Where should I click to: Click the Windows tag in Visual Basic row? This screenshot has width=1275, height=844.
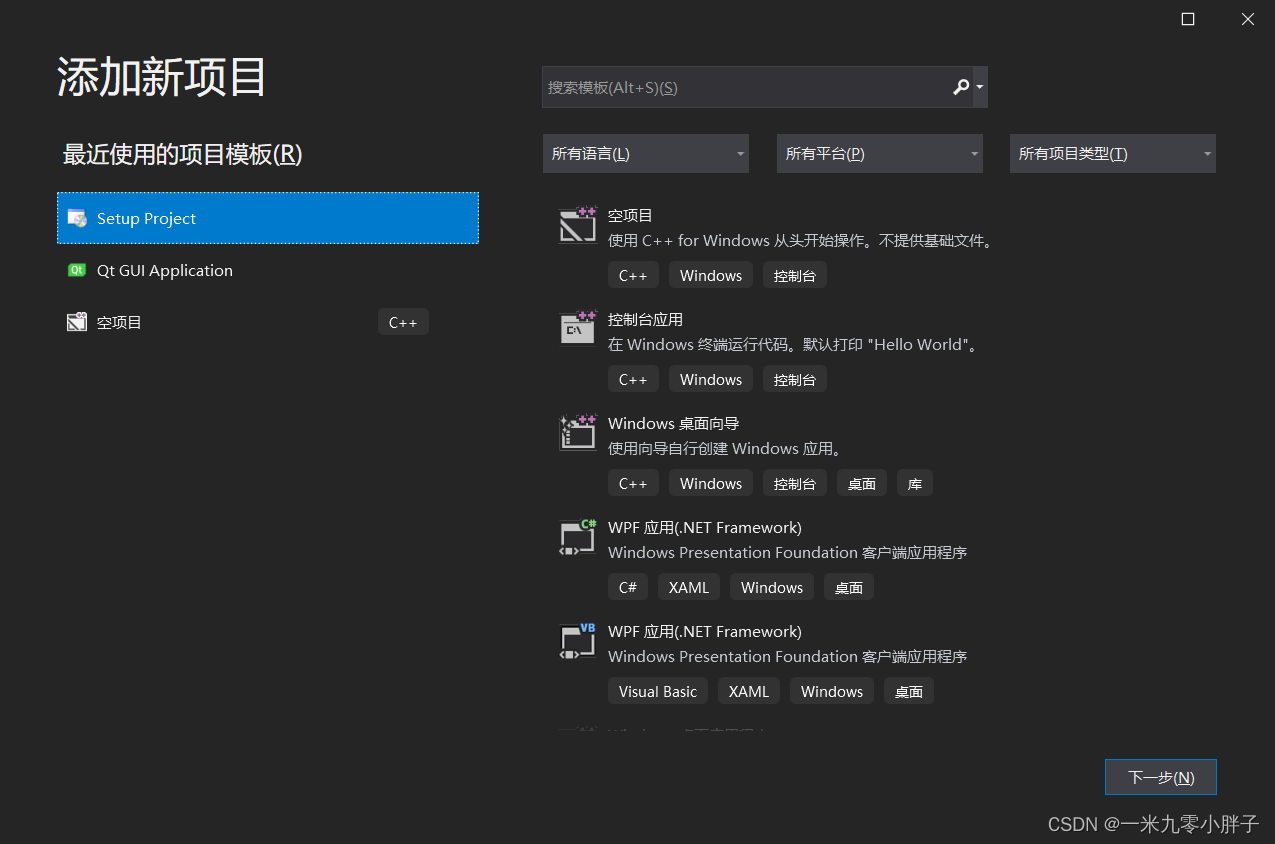tap(832, 691)
